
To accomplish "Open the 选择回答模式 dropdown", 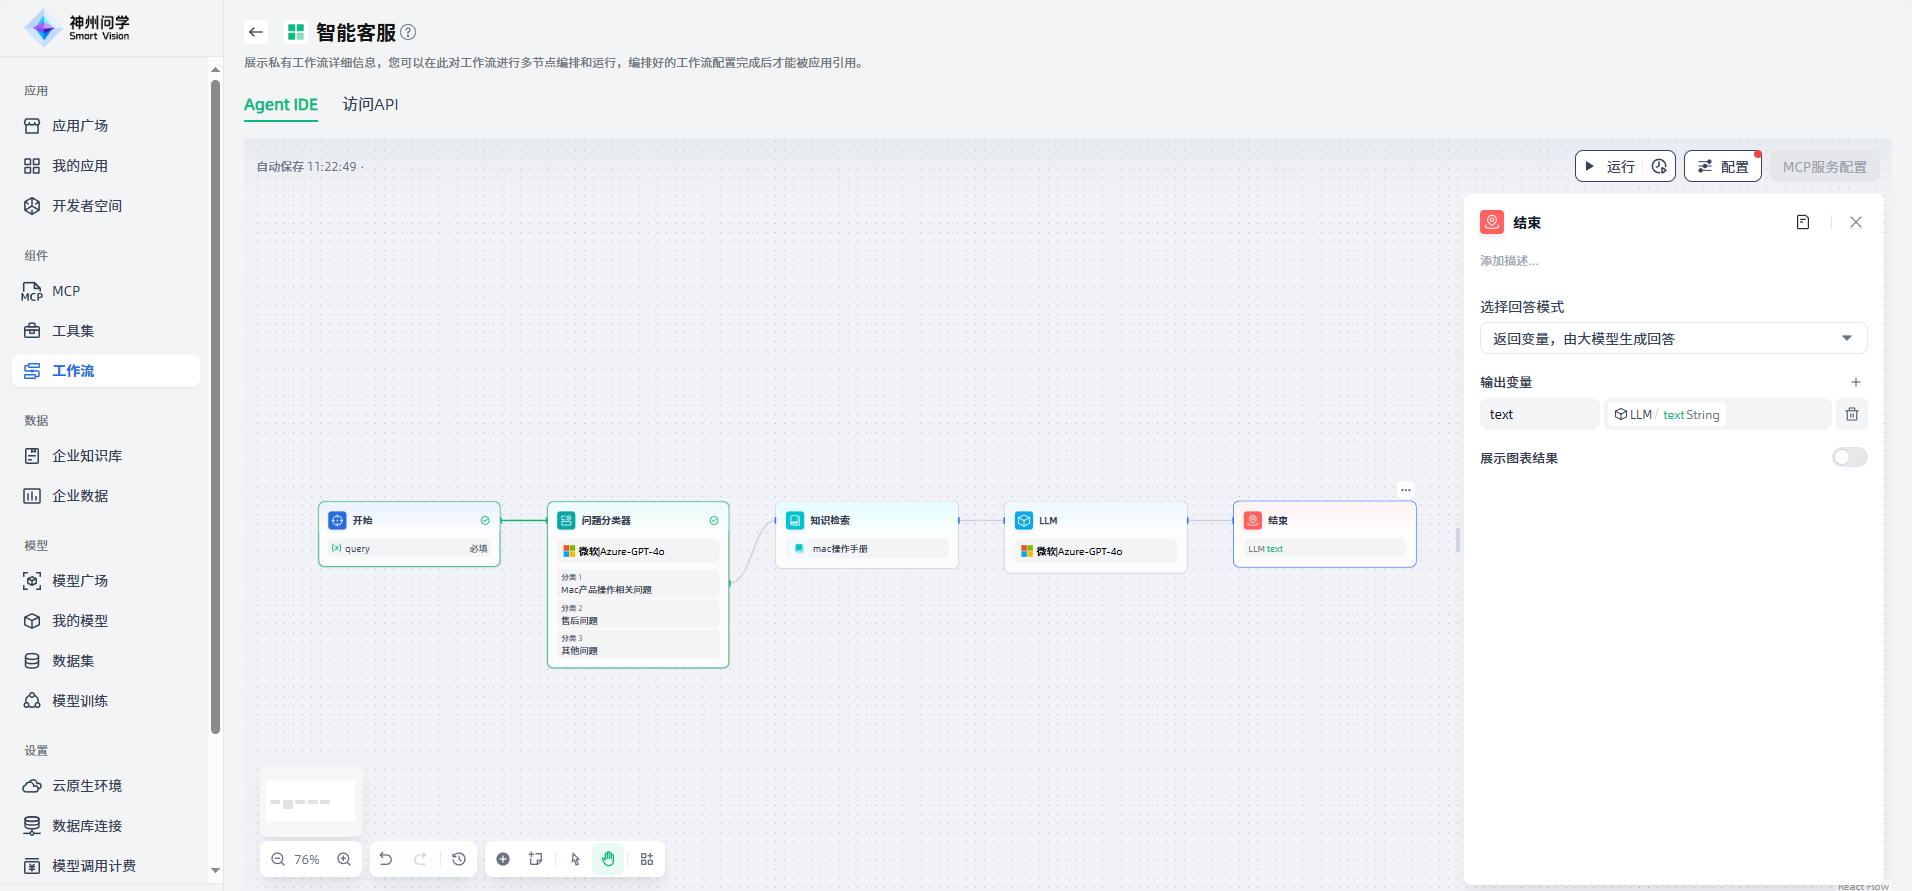I will (x=1672, y=338).
